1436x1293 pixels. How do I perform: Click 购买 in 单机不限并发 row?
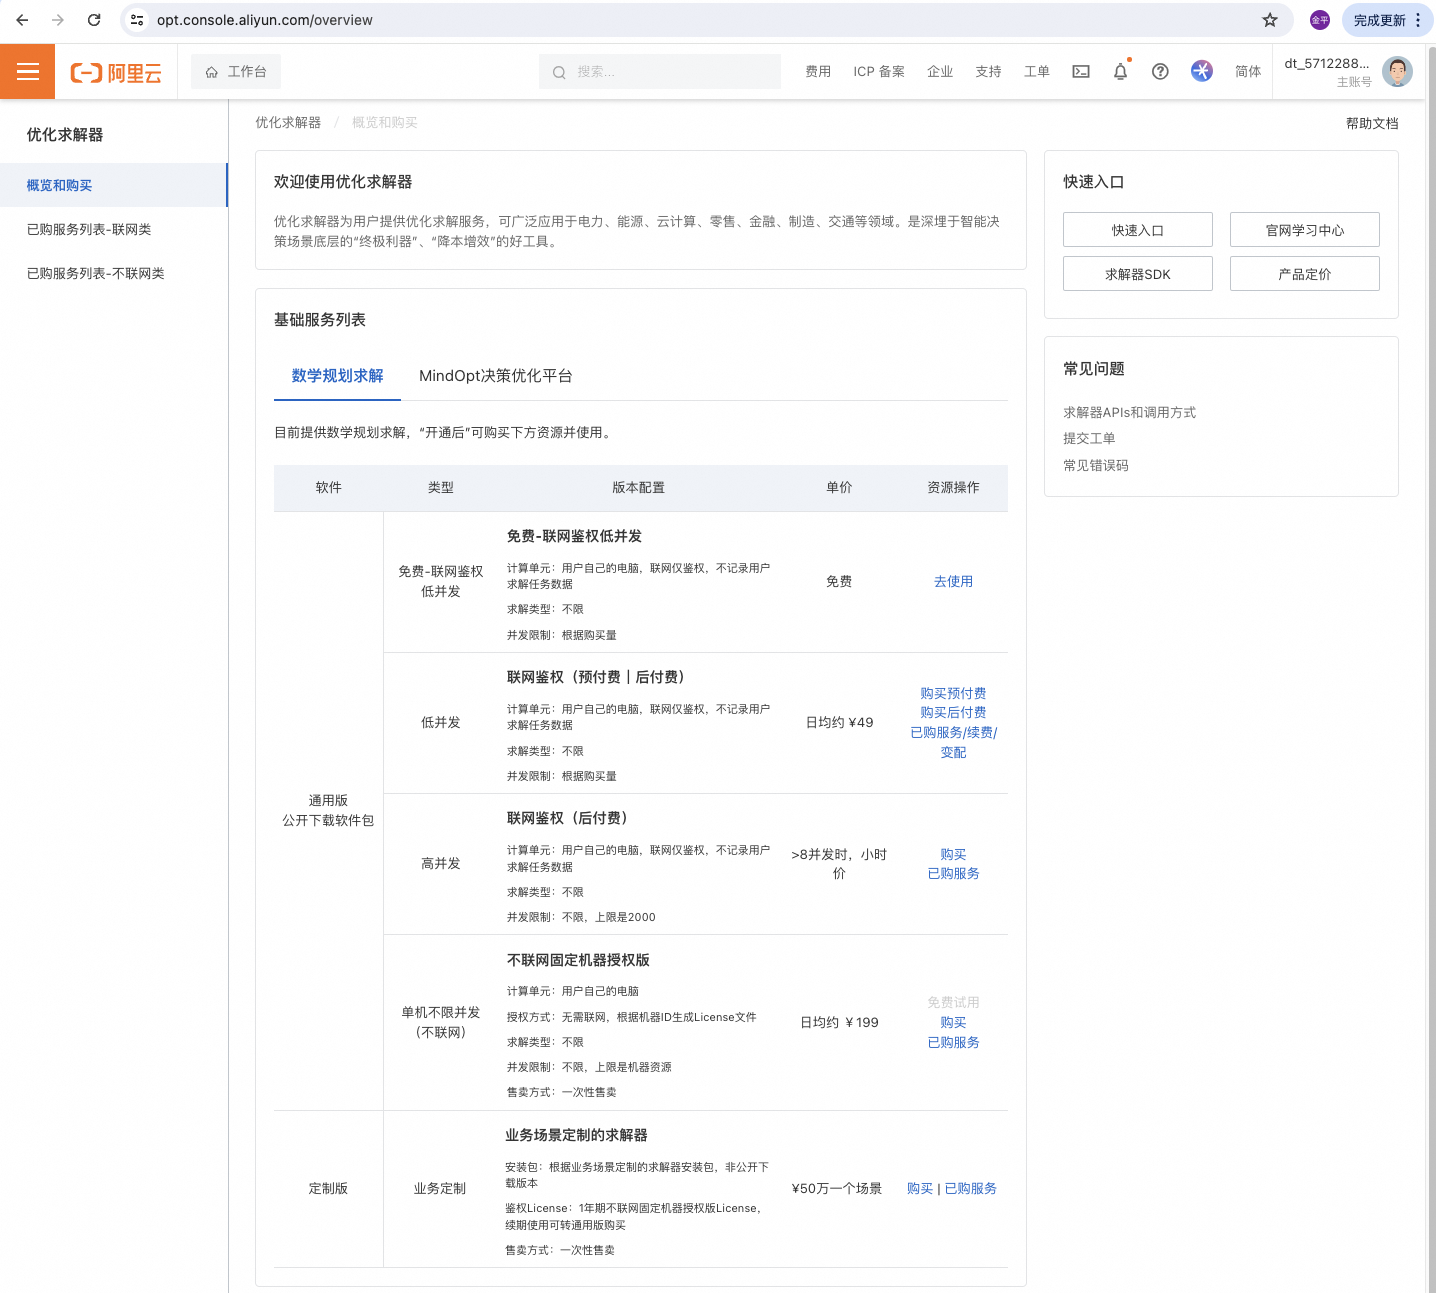point(953,1022)
